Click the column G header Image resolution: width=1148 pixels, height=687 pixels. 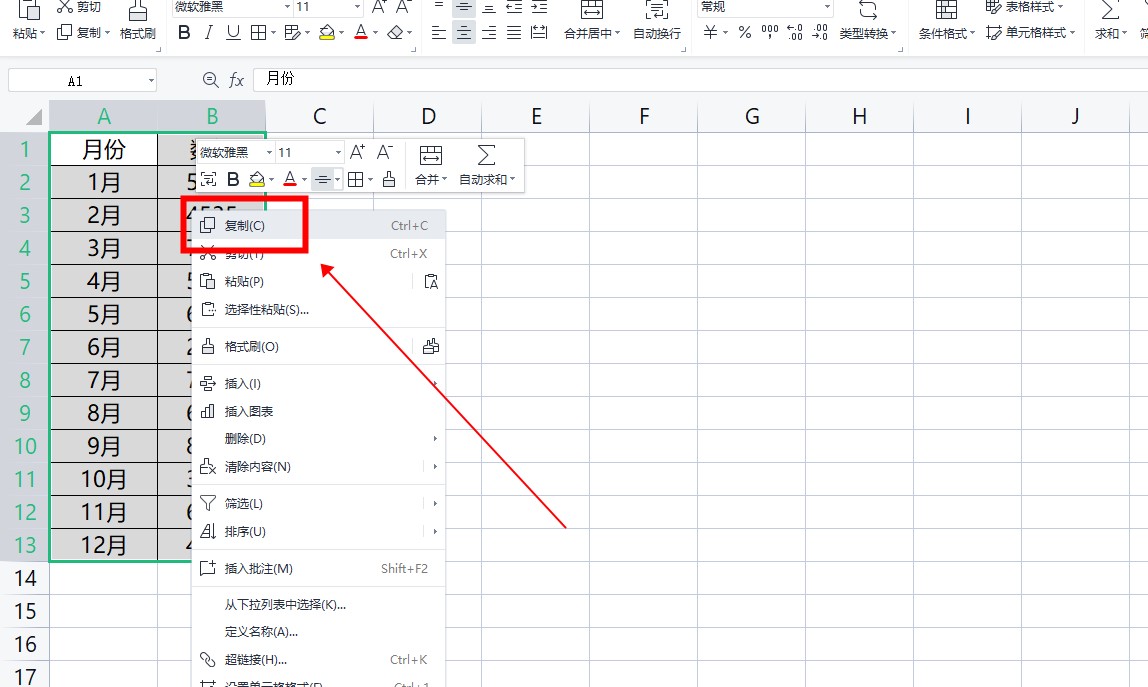752,117
